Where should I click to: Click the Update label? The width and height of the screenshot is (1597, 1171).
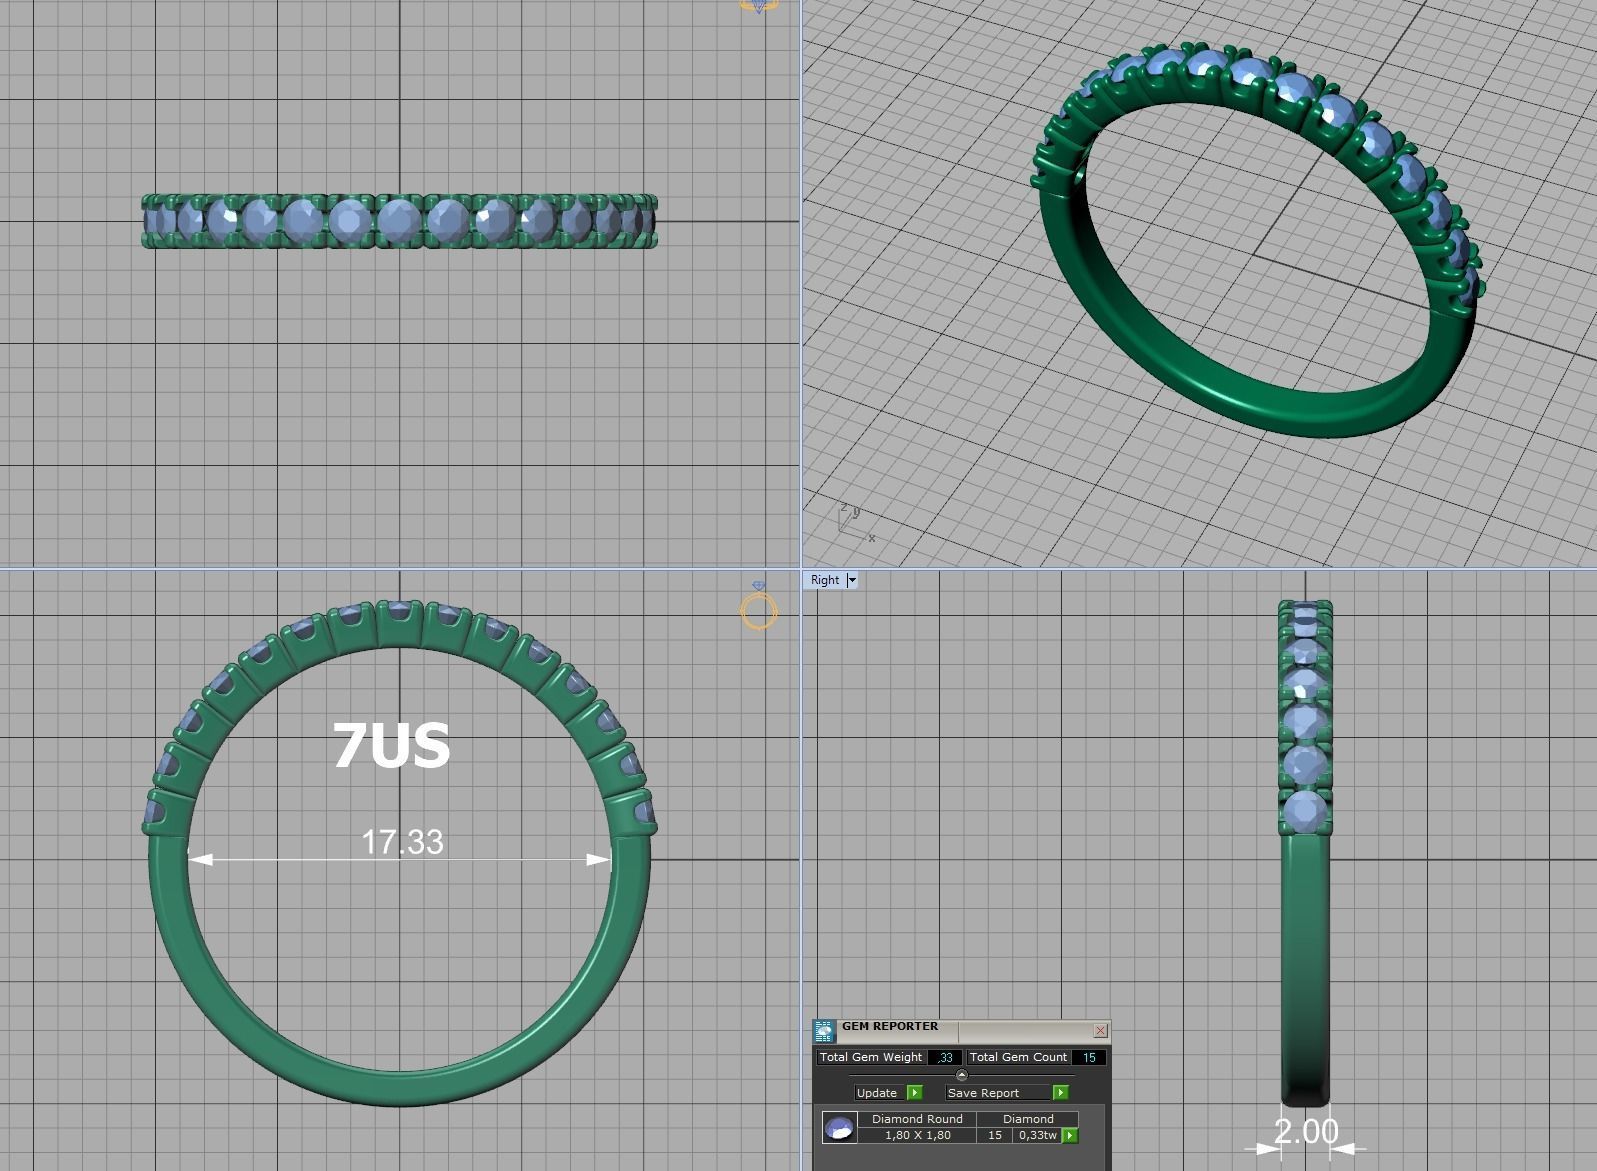[x=877, y=1093]
